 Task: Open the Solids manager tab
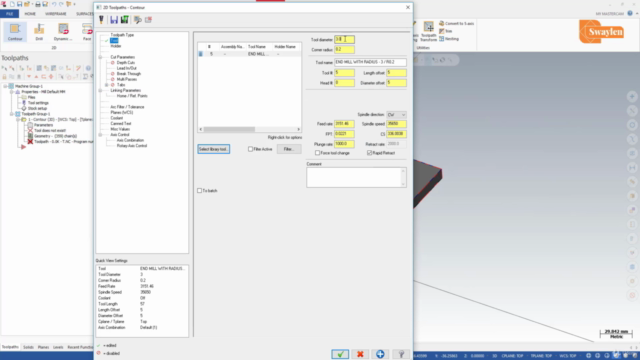click(28, 347)
